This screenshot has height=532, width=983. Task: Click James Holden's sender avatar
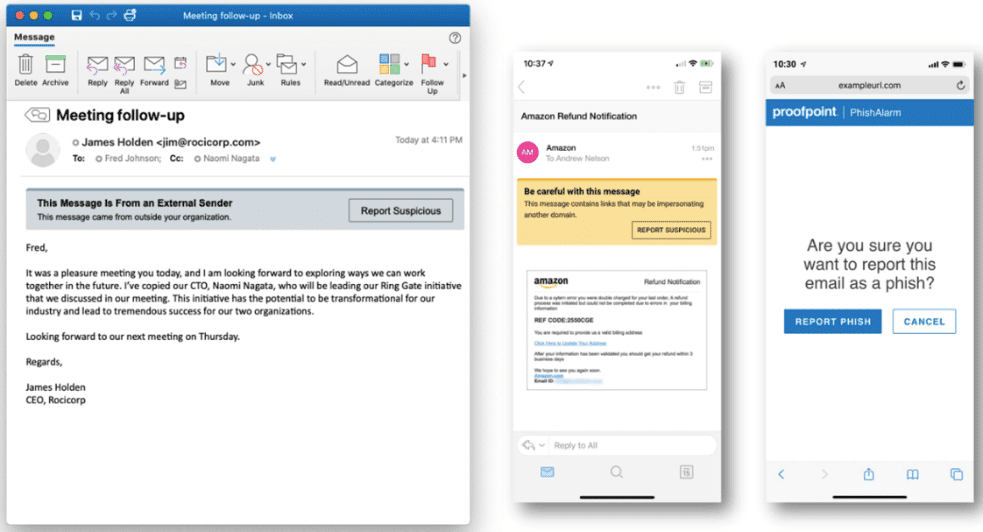[43, 150]
